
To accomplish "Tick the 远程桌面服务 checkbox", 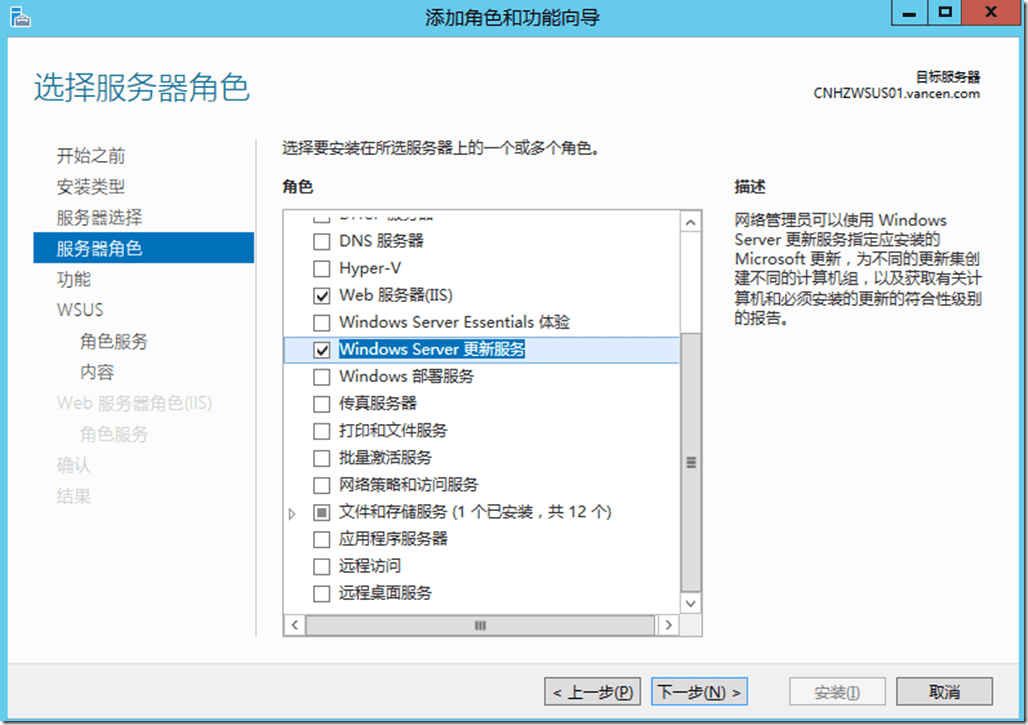I will pos(321,594).
